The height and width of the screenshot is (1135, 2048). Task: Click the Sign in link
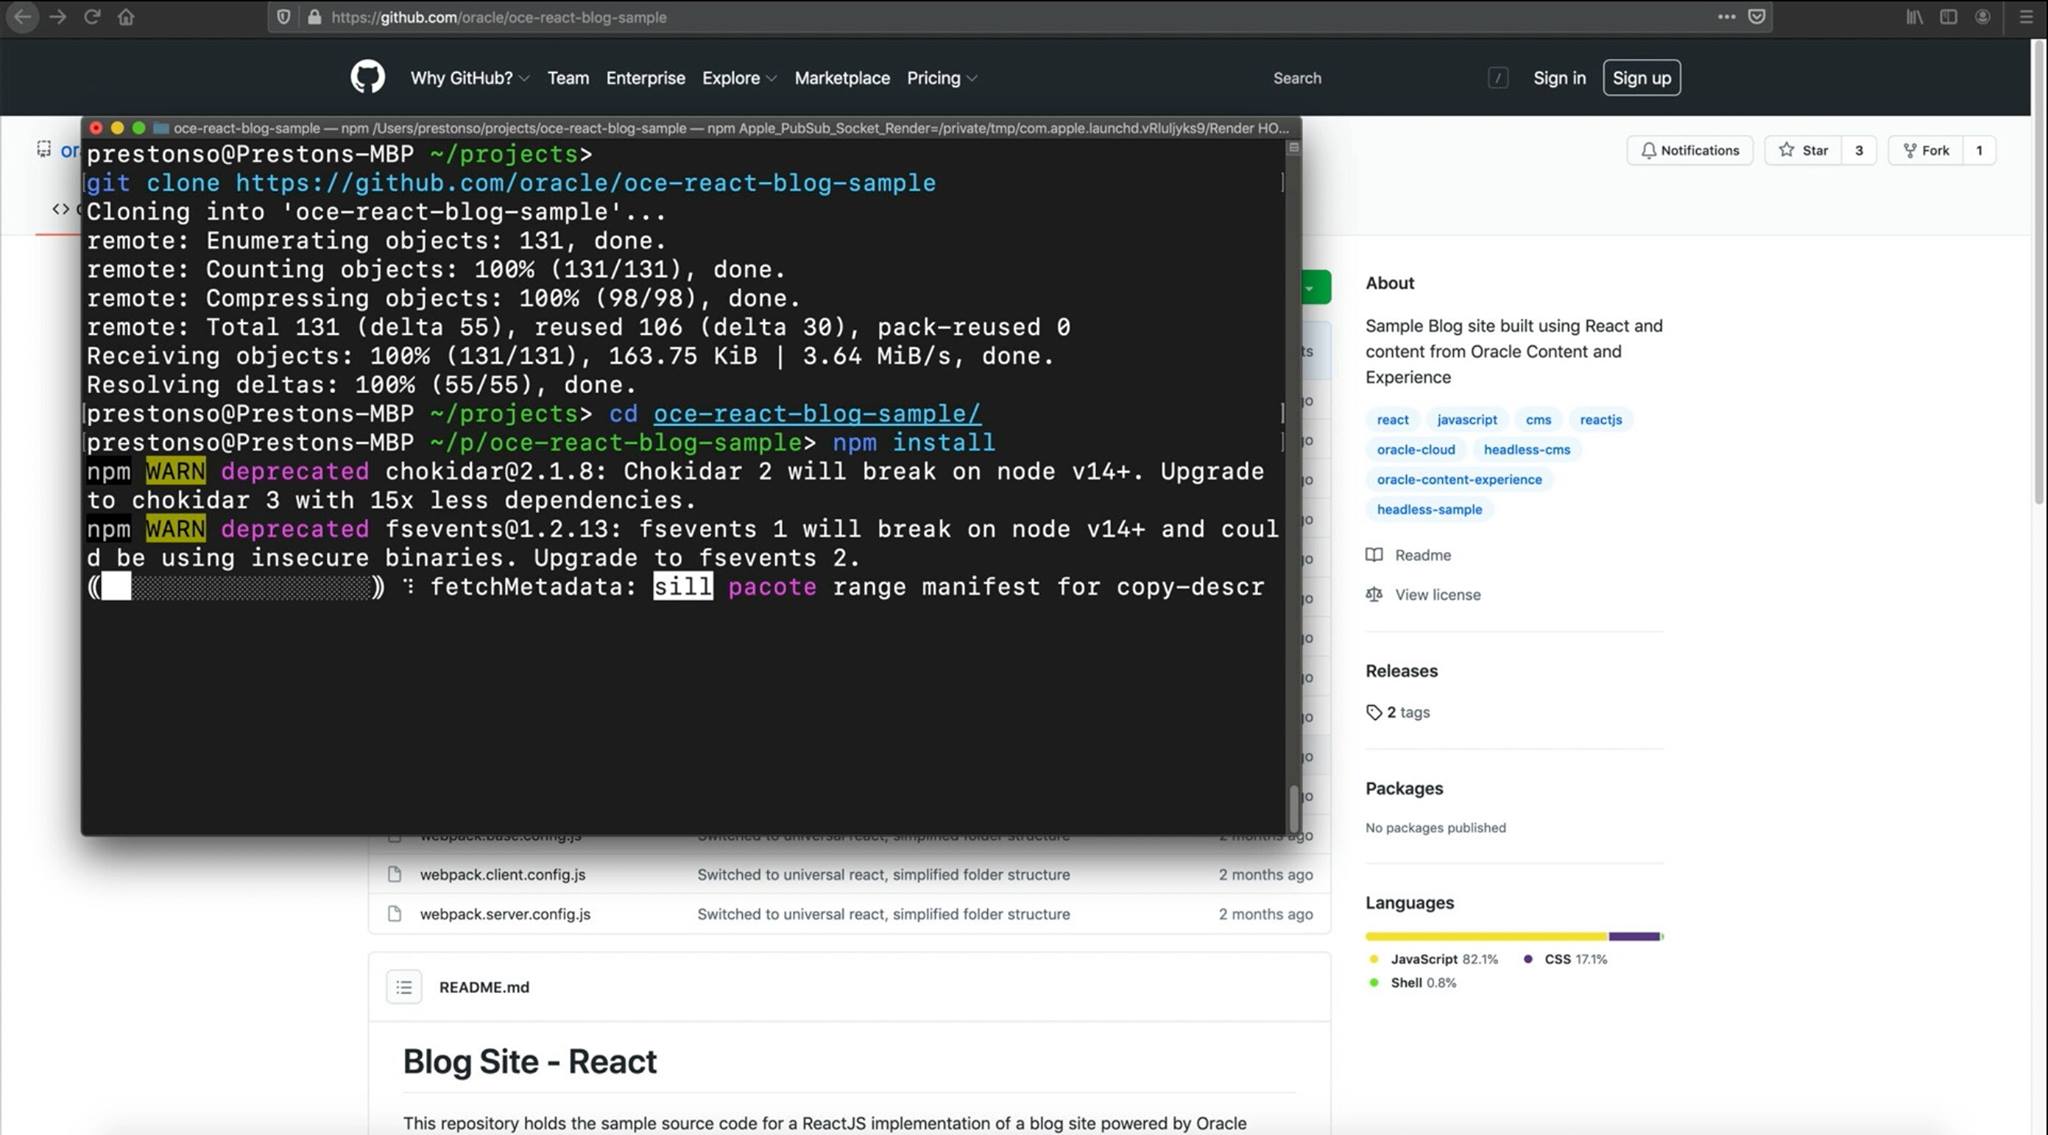(x=1559, y=78)
